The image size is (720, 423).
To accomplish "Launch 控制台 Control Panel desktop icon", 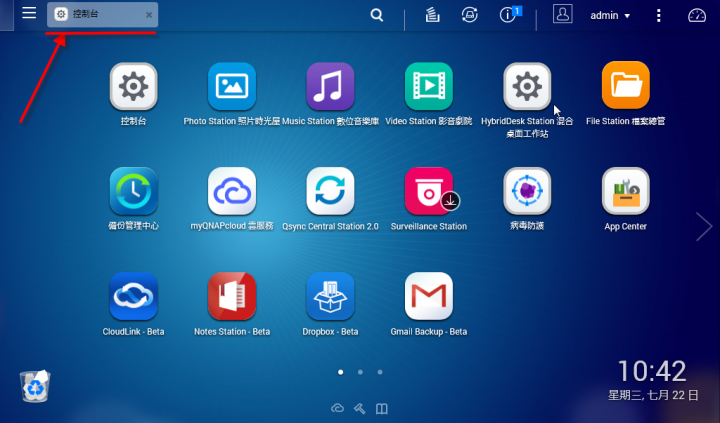I will [134, 86].
